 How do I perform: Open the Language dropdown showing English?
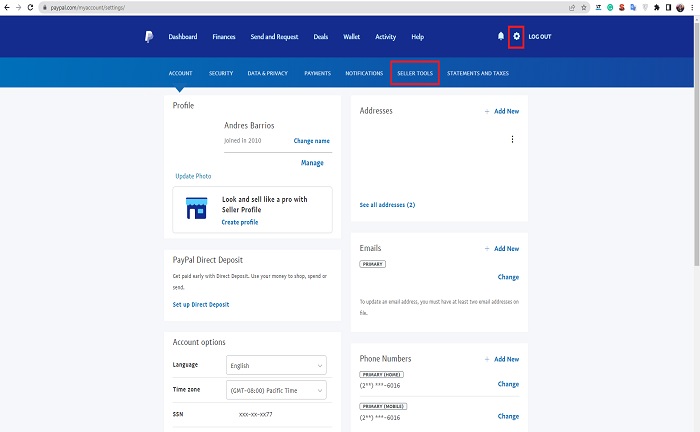(276, 365)
